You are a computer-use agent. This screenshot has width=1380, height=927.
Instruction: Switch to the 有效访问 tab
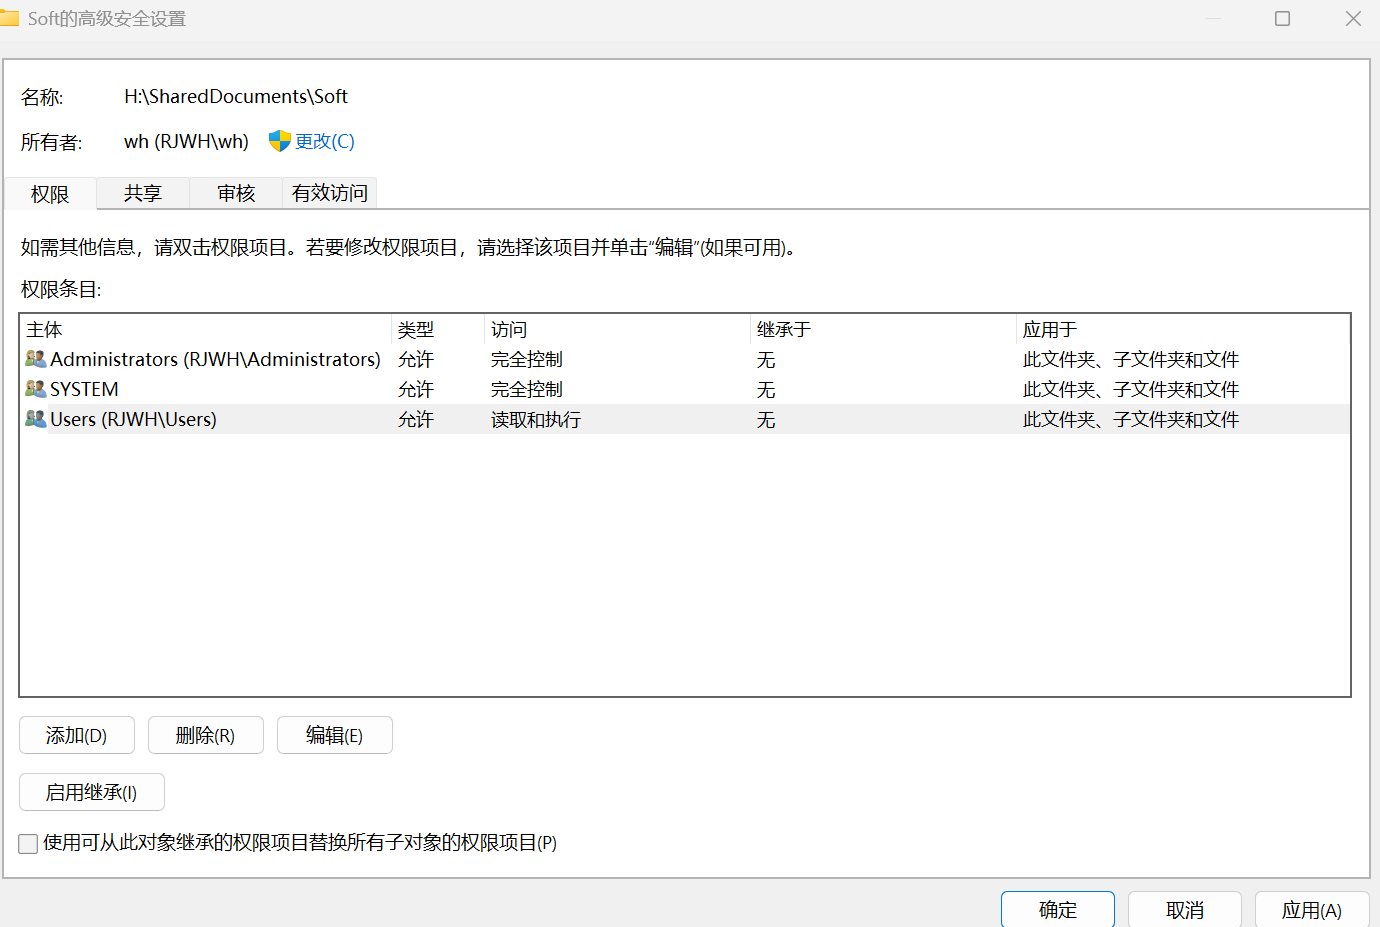click(330, 192)
